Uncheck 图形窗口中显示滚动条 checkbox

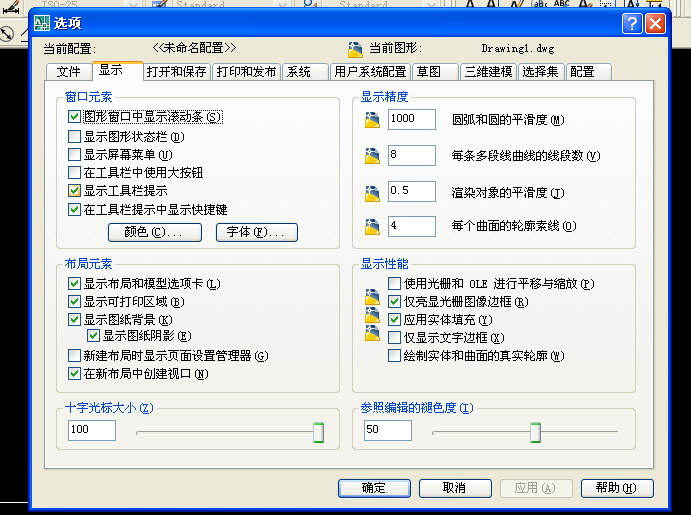[x=74, y=117]
